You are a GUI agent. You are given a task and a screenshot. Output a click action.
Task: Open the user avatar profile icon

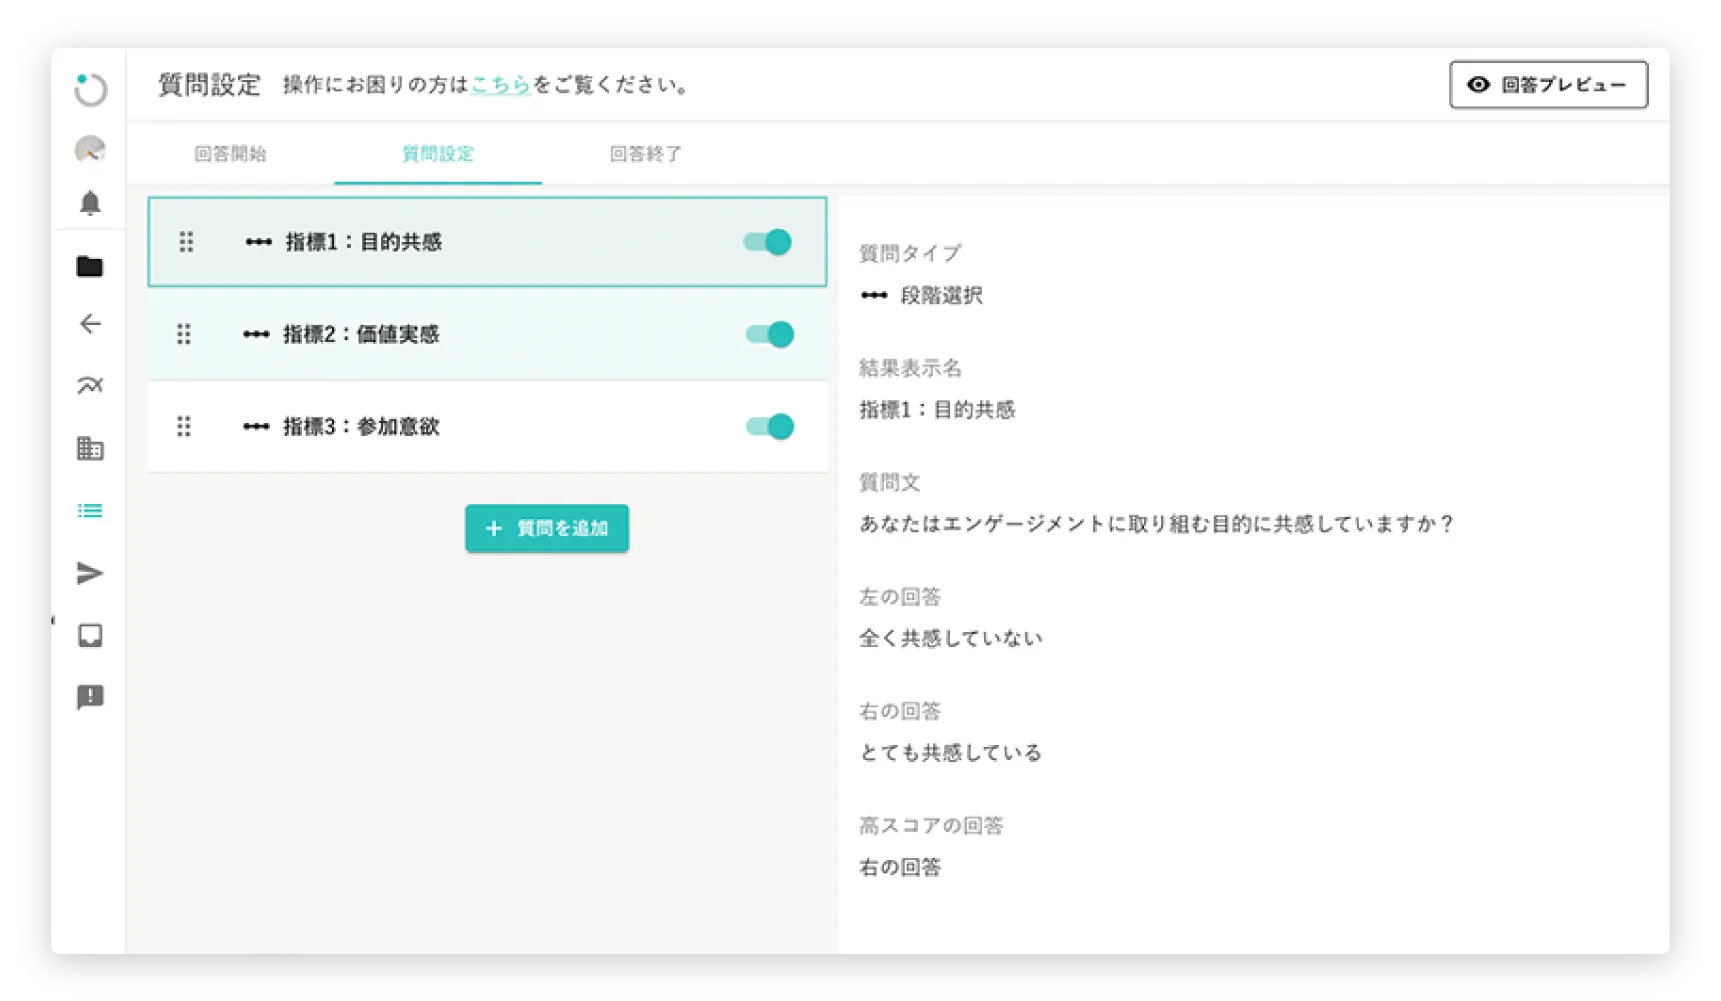[90, 149]
